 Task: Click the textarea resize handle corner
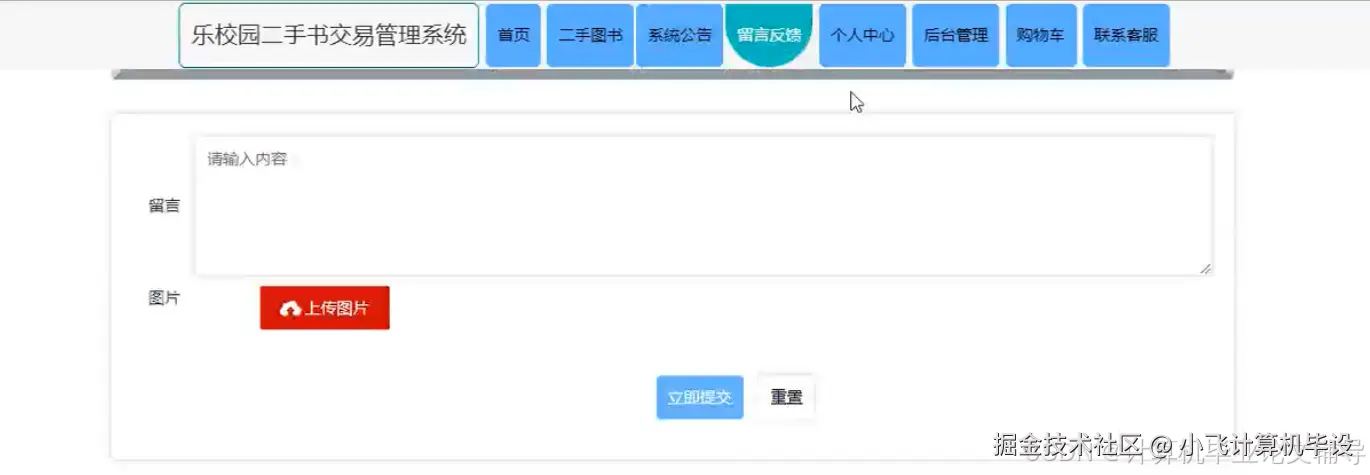(1206, 268)
